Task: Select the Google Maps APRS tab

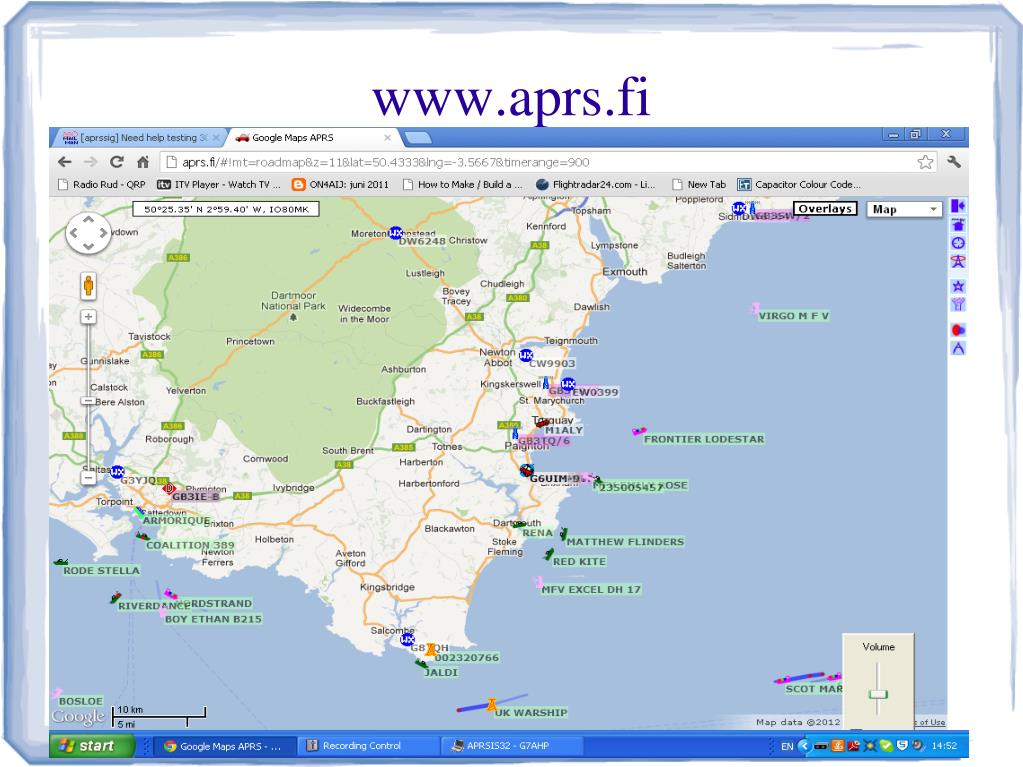Action: 313,138
